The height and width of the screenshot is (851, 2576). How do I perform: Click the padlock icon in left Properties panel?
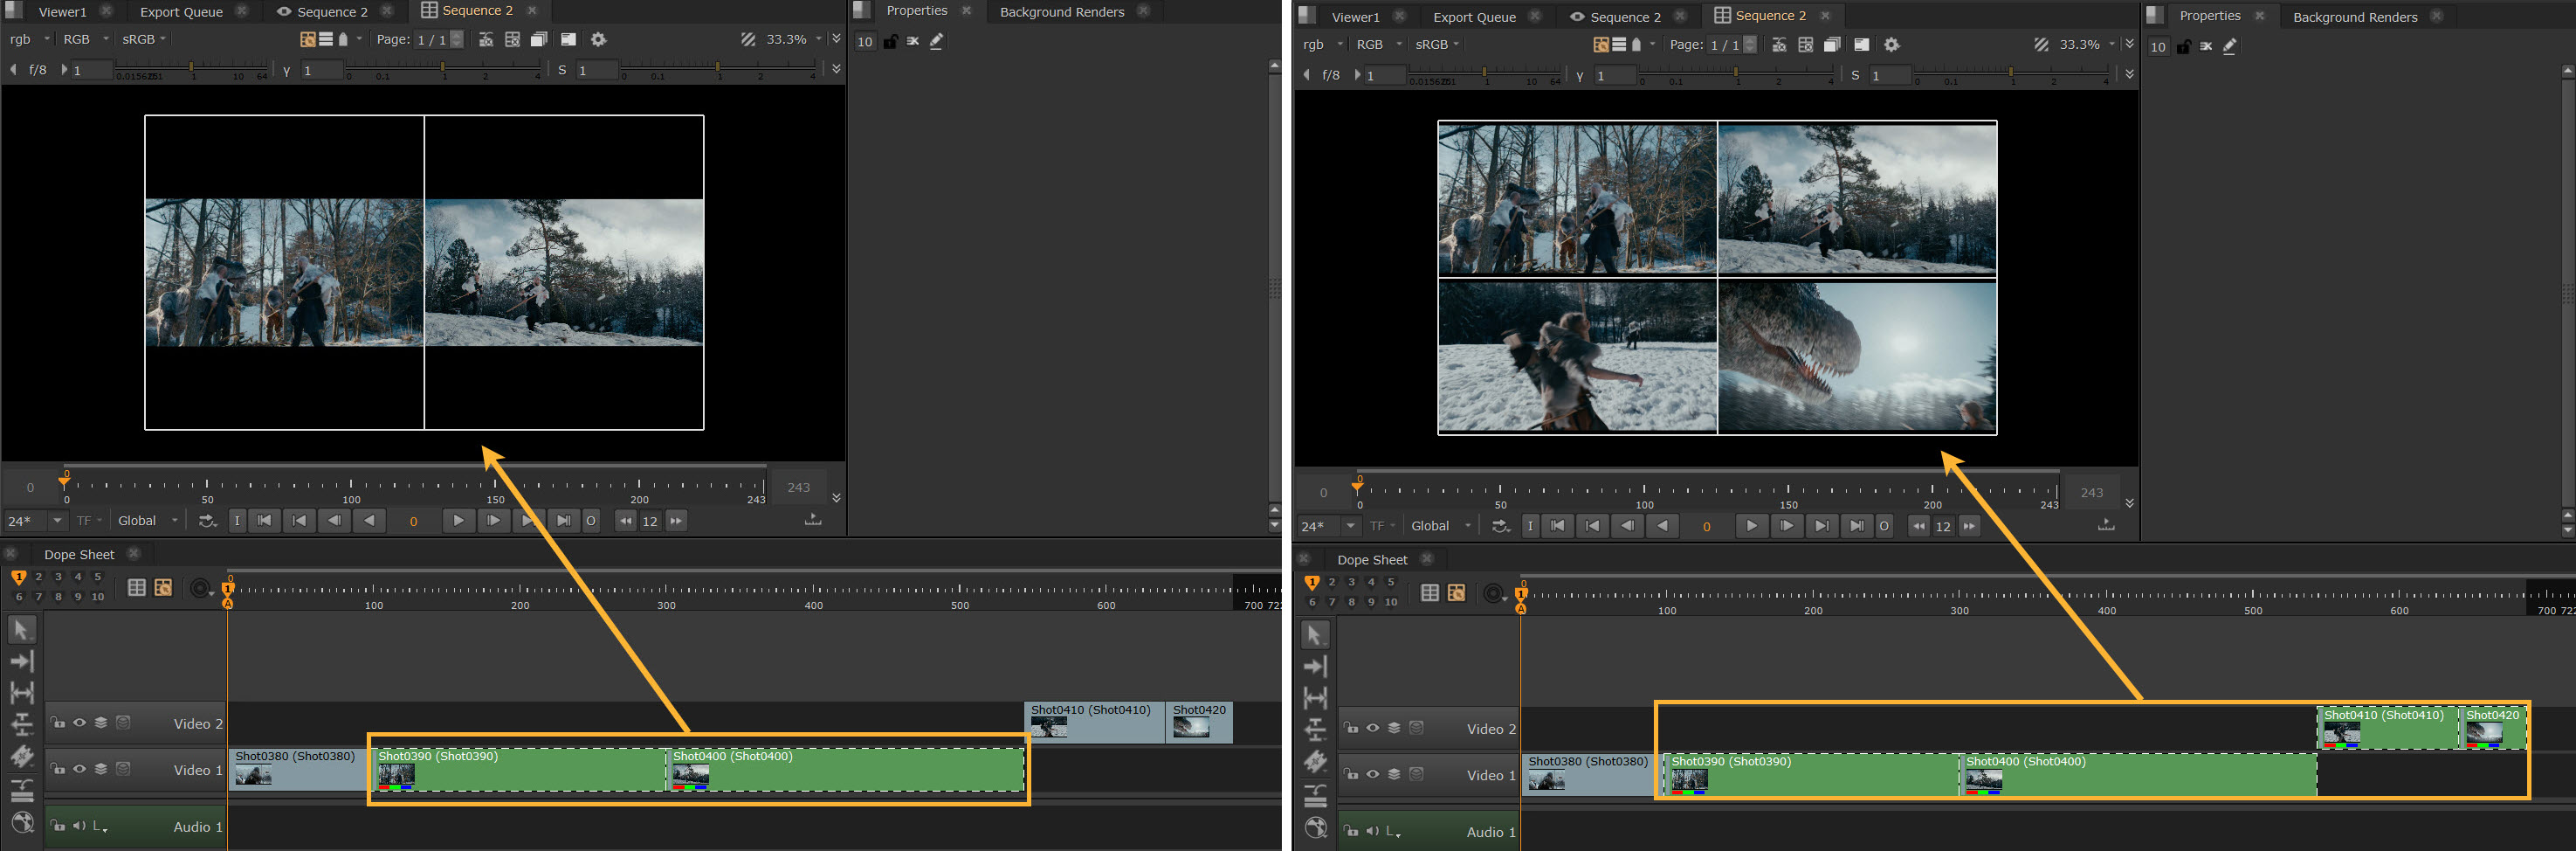click(x=890, y=41)
